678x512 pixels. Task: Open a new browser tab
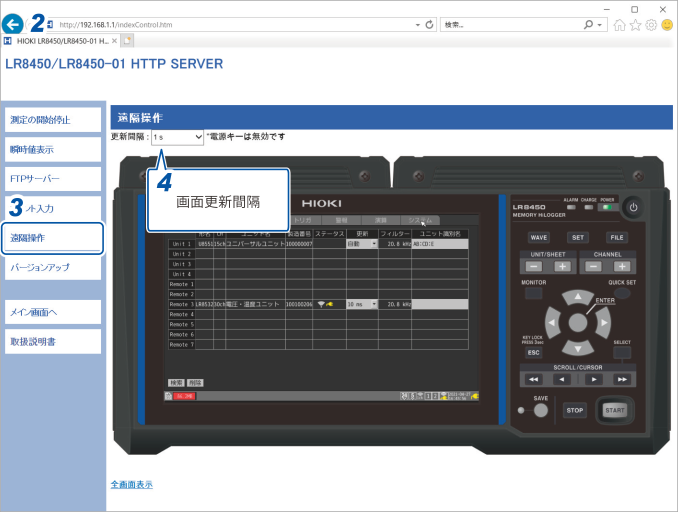pos(127,41)
